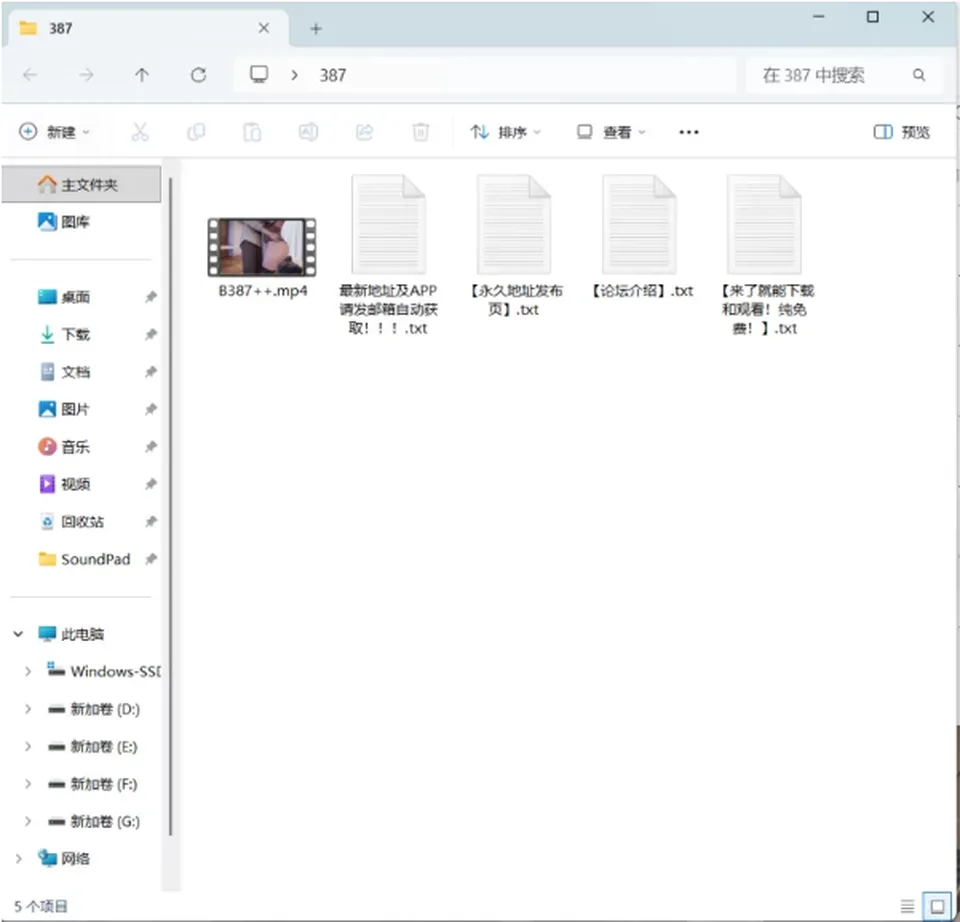Add a new tab with plus icon
Image resolution: width=960 pixels, height=922 pixels.
point(315,29)
